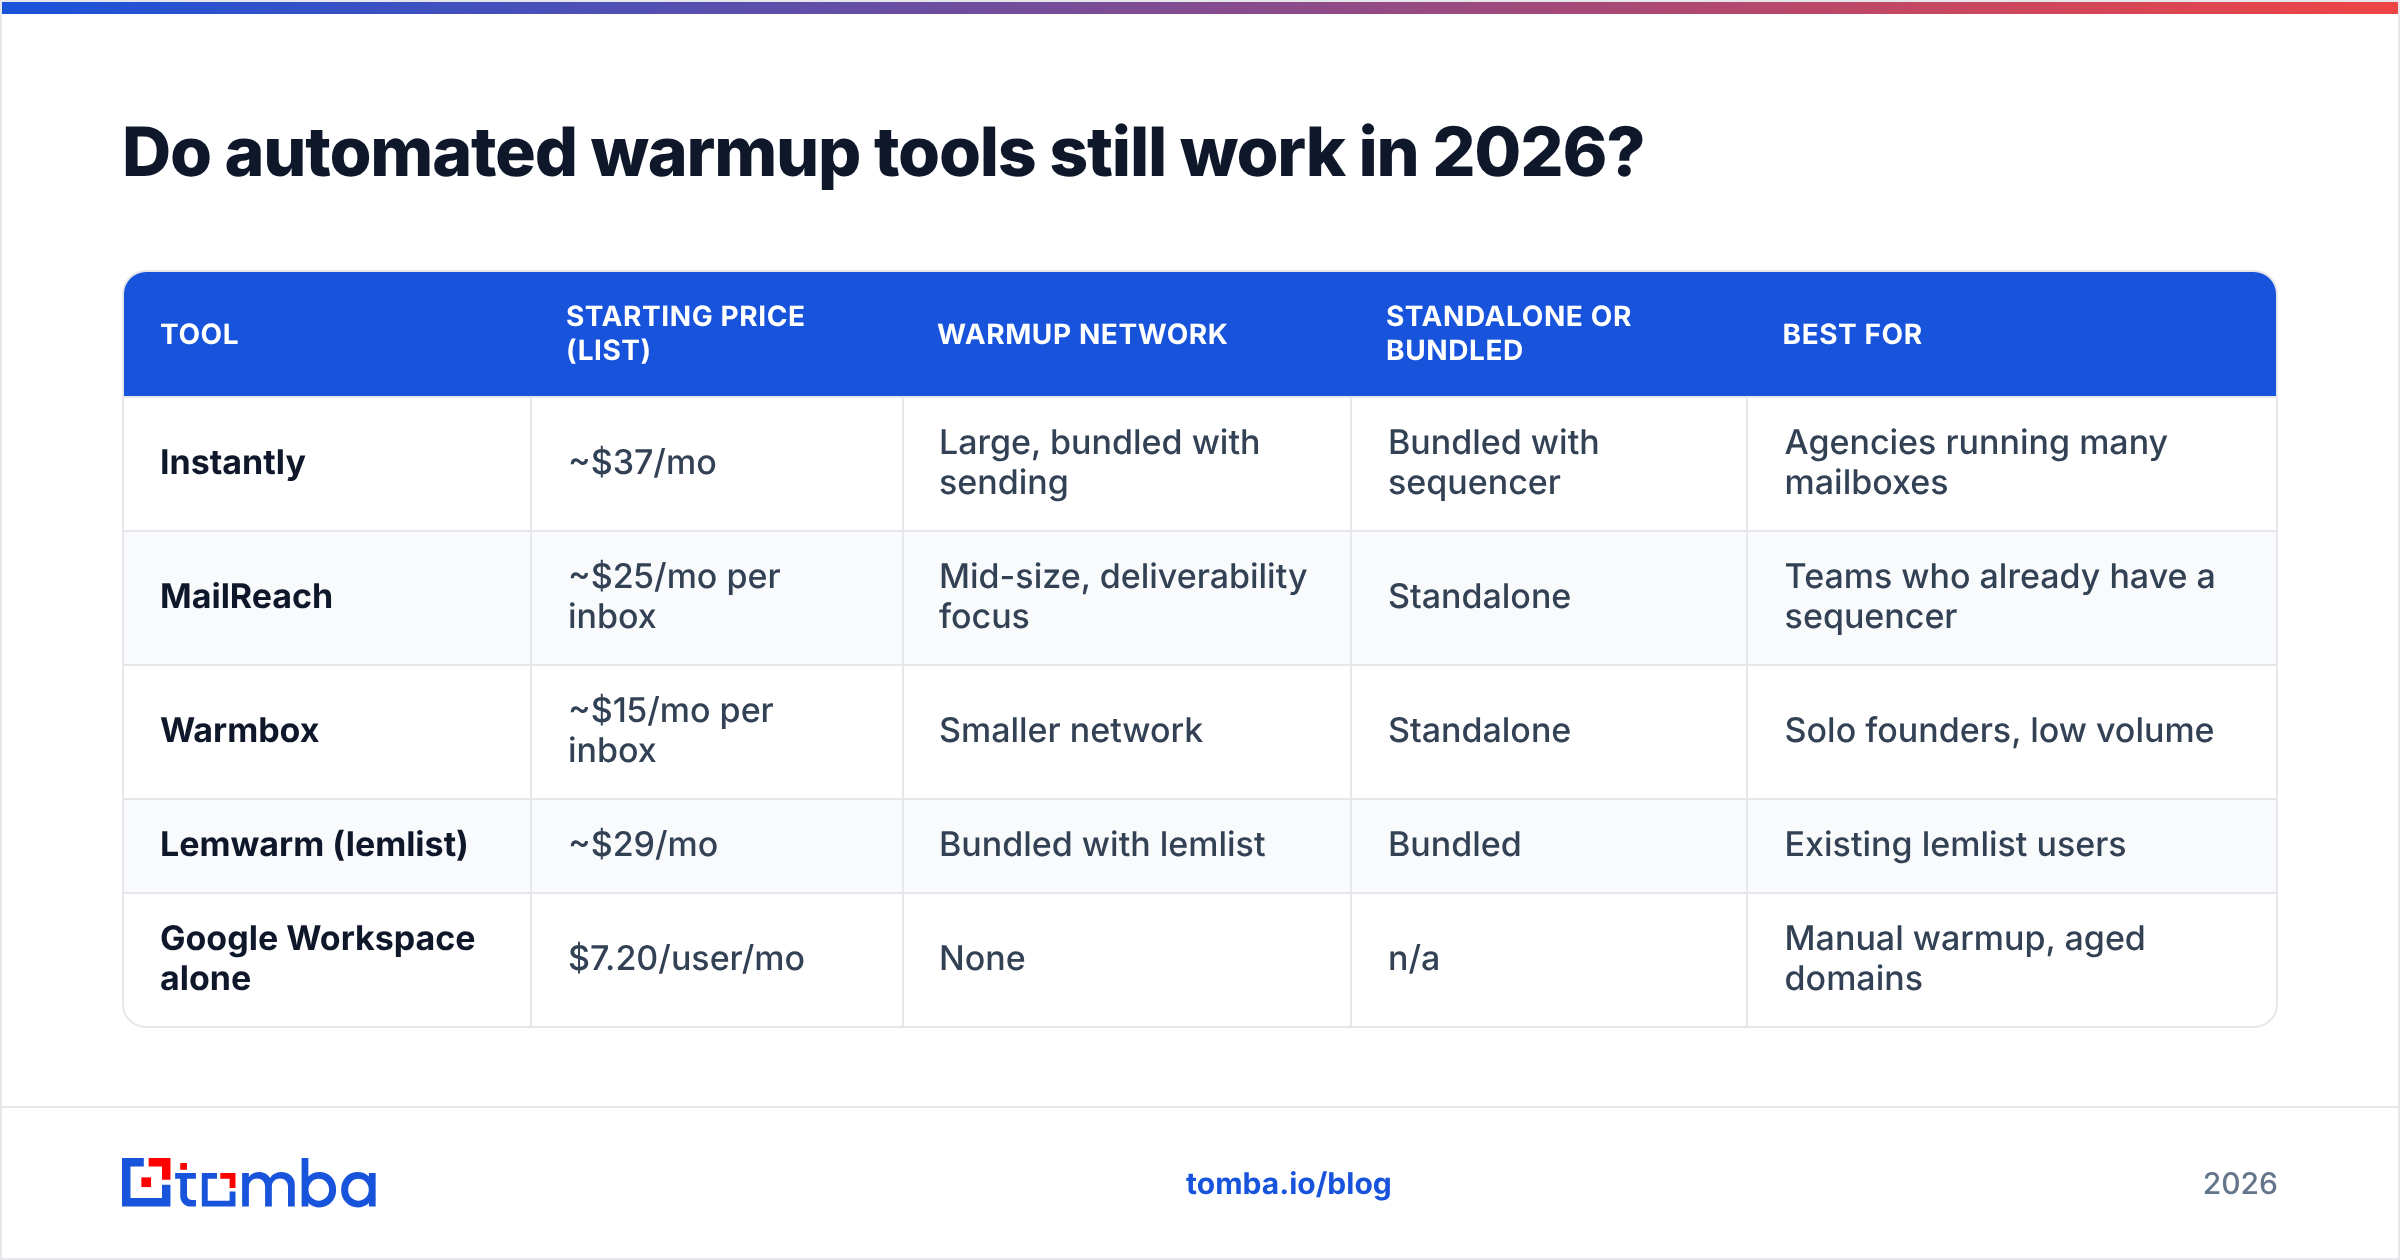This screenshot has width=2400, height=1260.
Task: Click the Lemwarm (lemlist) tool name
Action: (314, 844)
